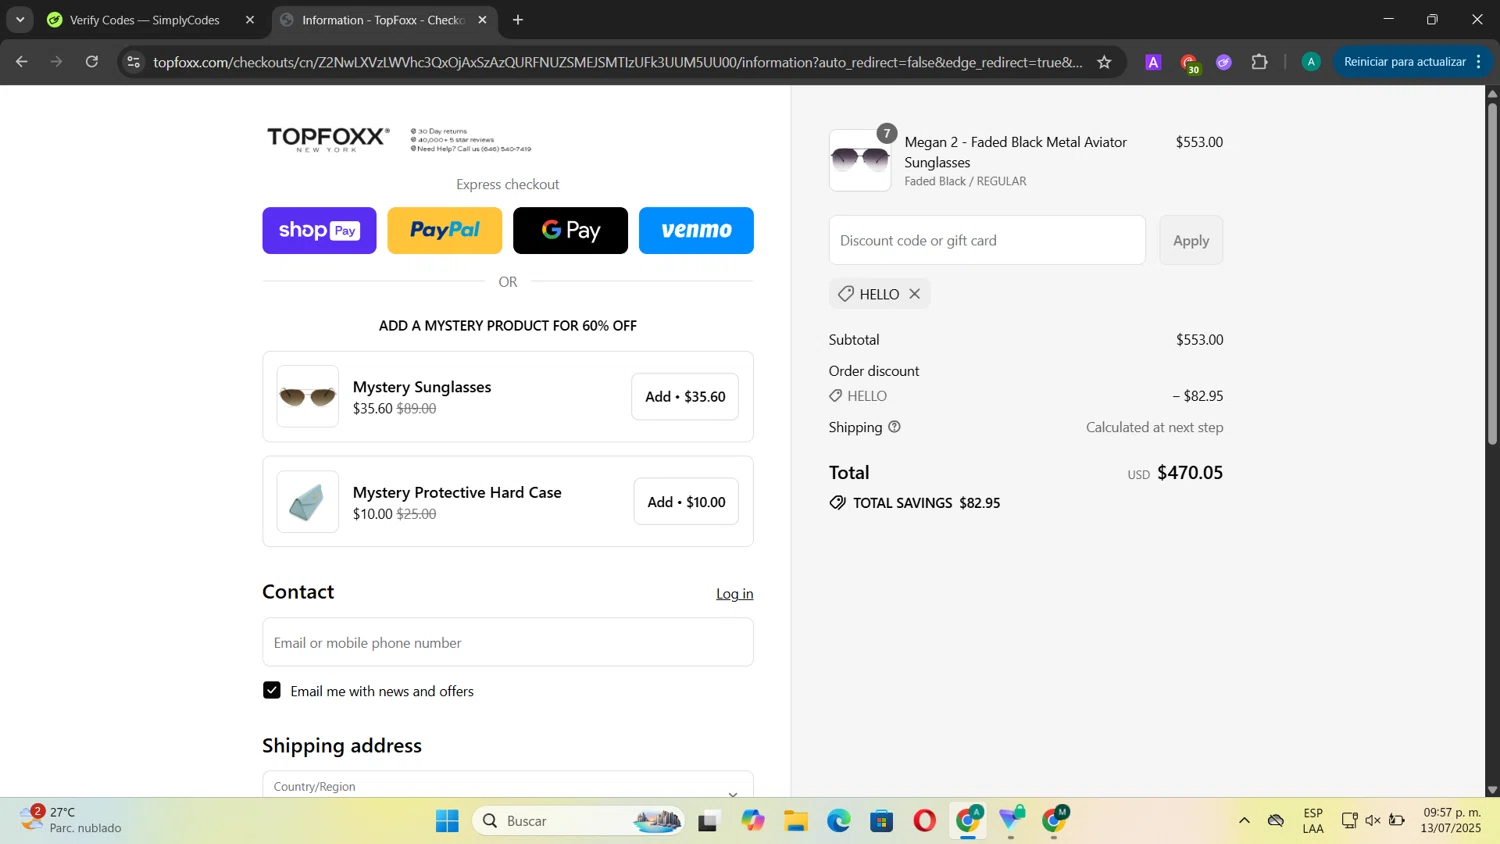Apply the discount code
The width and height of the screenshot is (1500, 844).
(x=1191, y=240)
